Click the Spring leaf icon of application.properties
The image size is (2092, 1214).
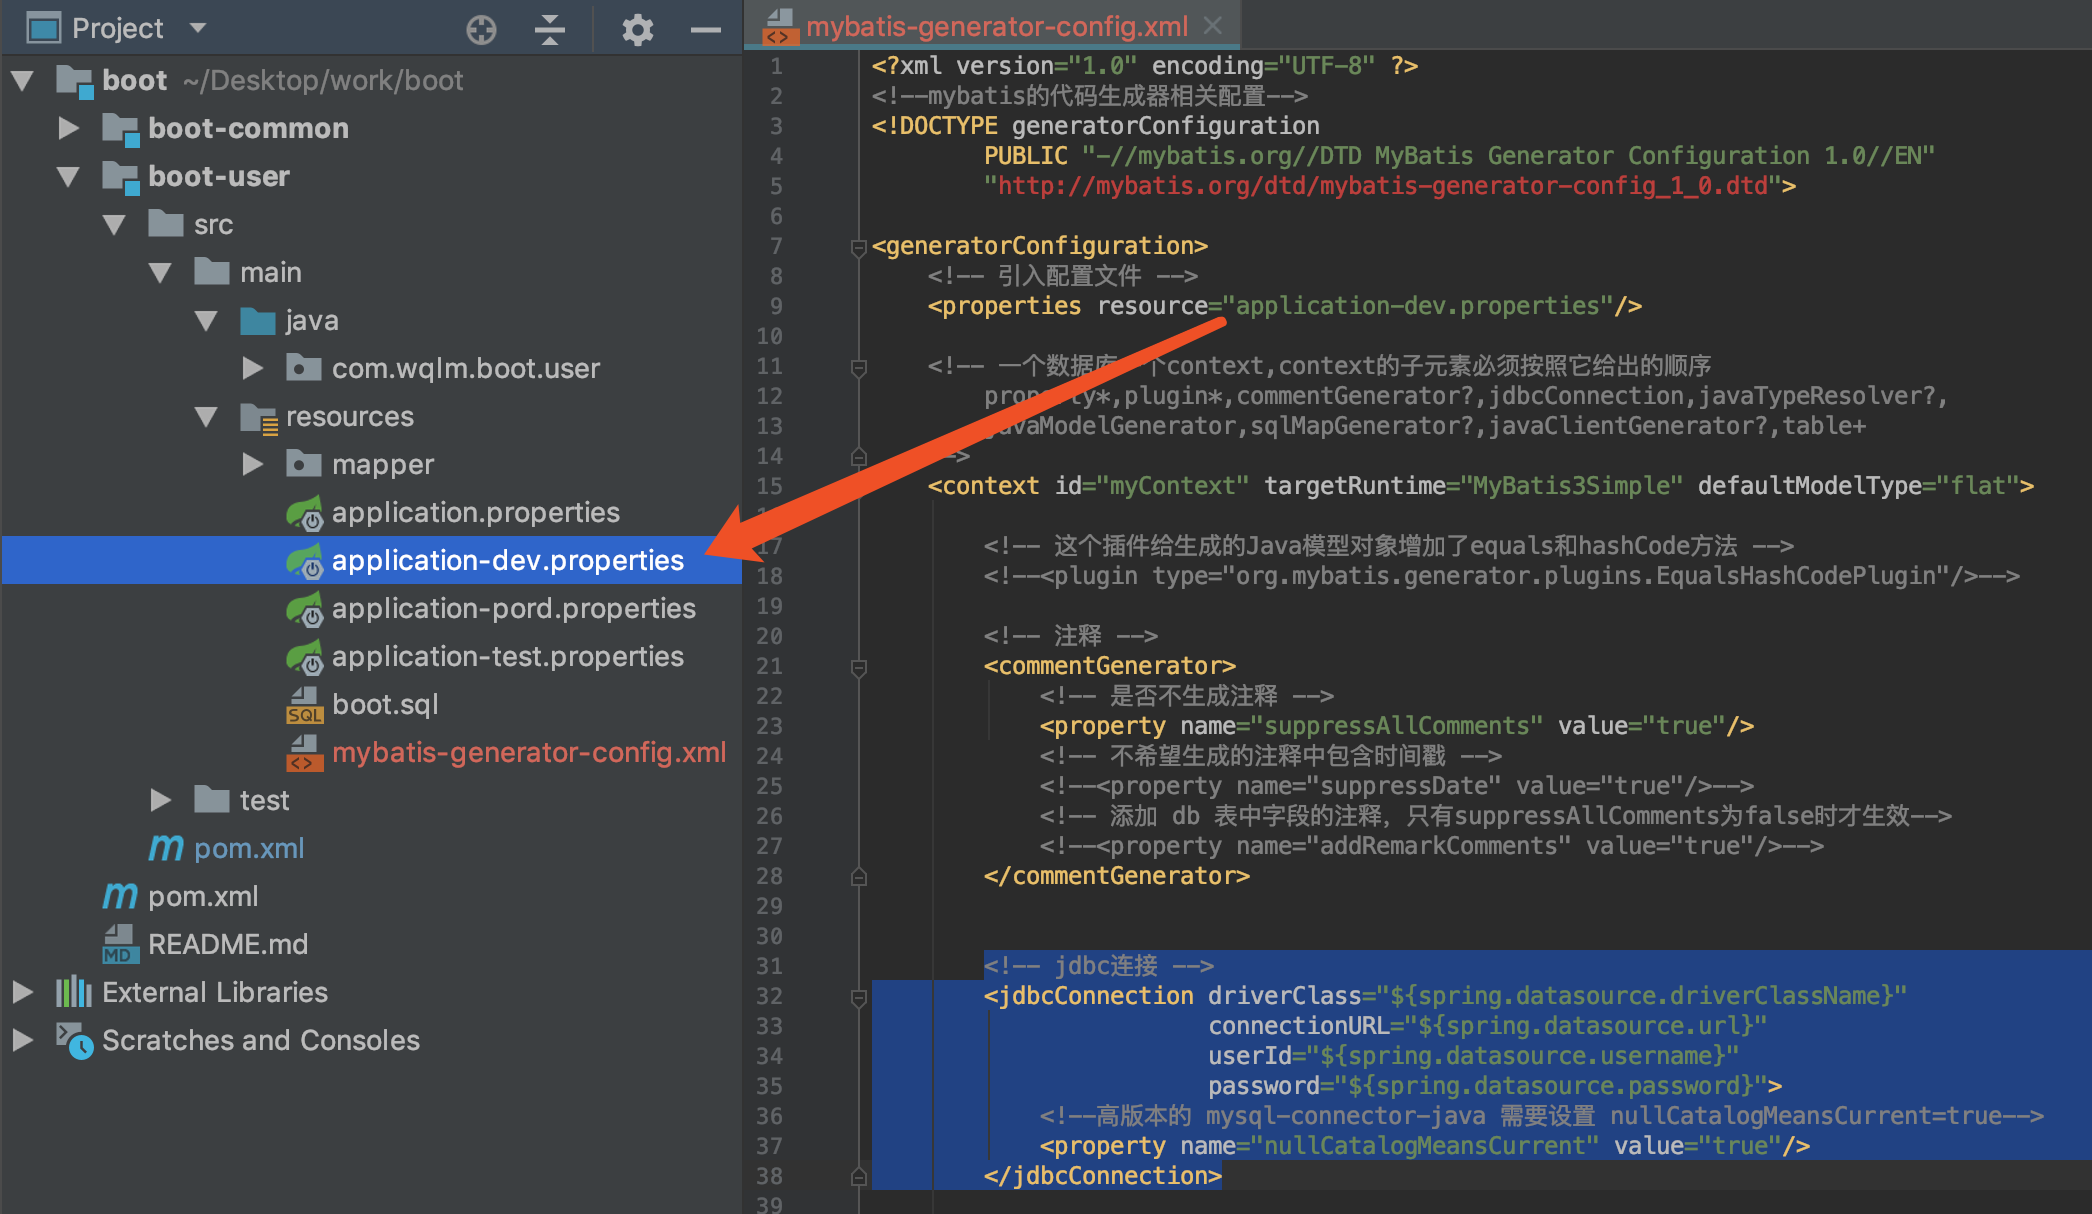click(304, 513)
